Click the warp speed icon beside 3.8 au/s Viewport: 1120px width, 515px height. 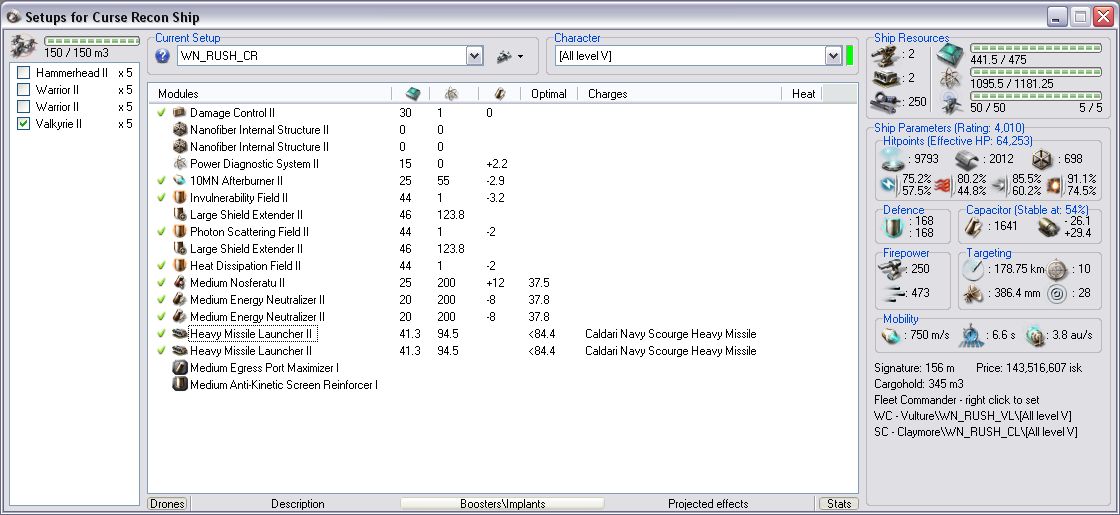tap(1035, 335)
